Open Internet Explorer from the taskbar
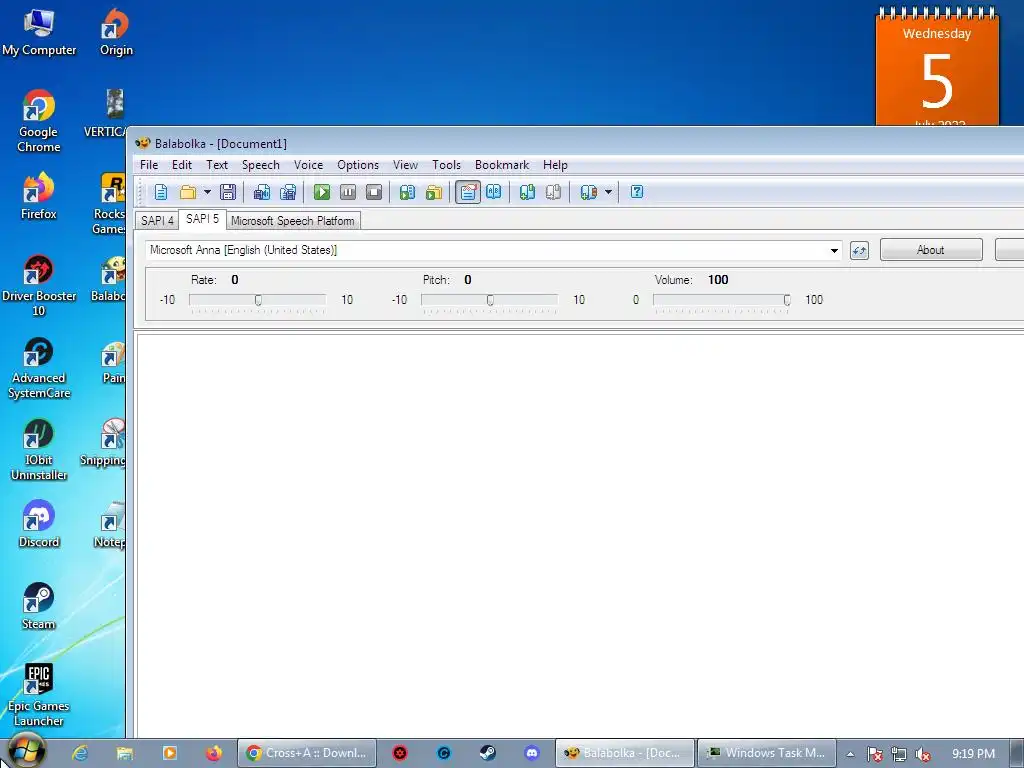The image size is (1024, 768). click(80, 753)
